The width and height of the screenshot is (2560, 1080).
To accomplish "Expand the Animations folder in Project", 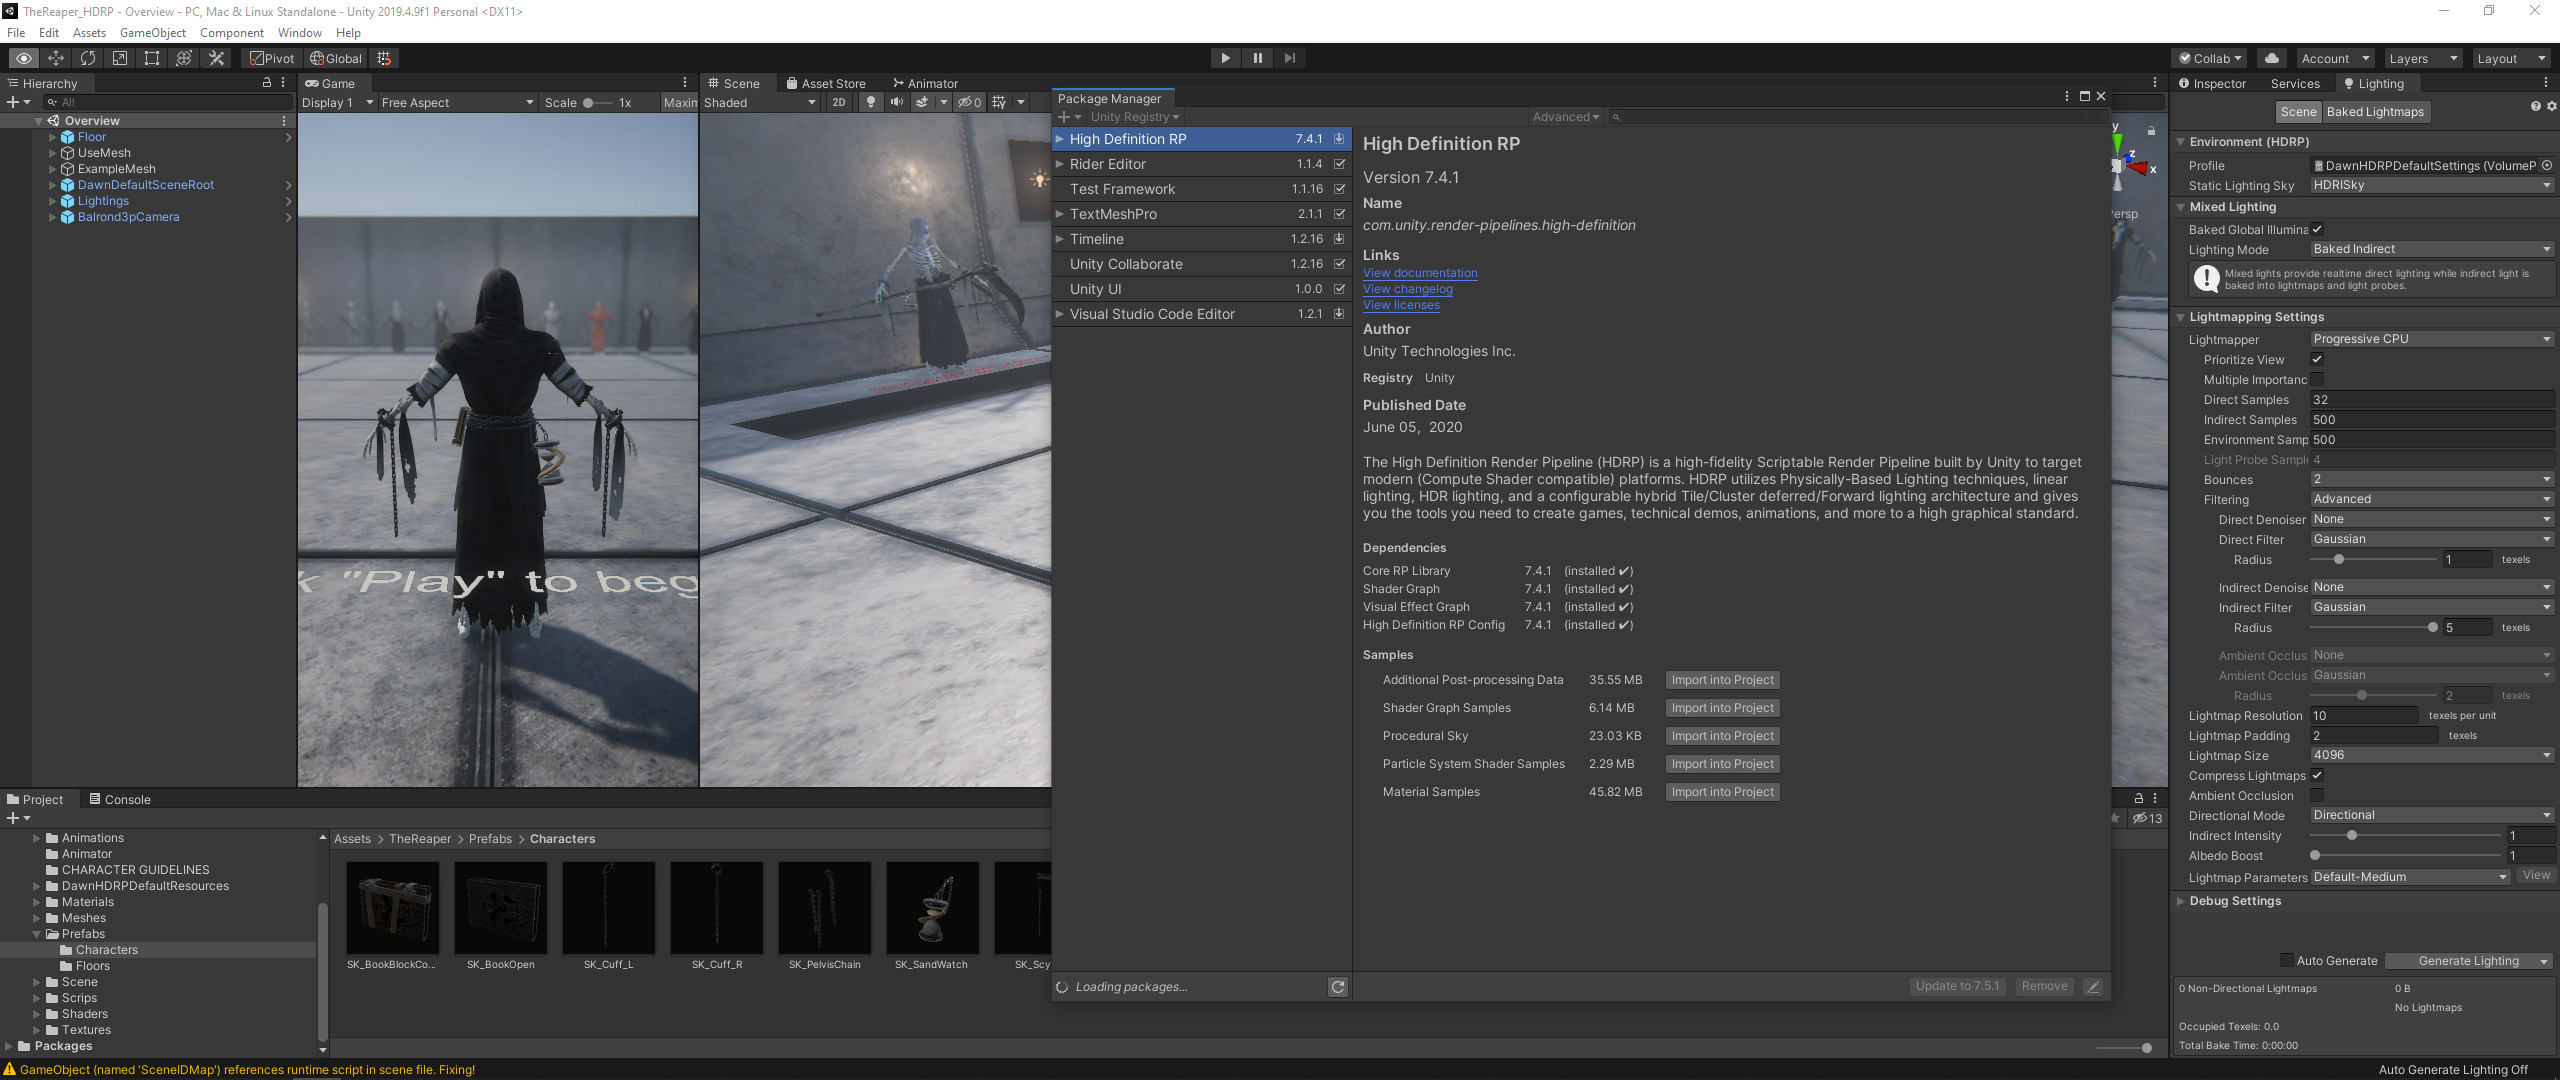I will click(37, 838).
